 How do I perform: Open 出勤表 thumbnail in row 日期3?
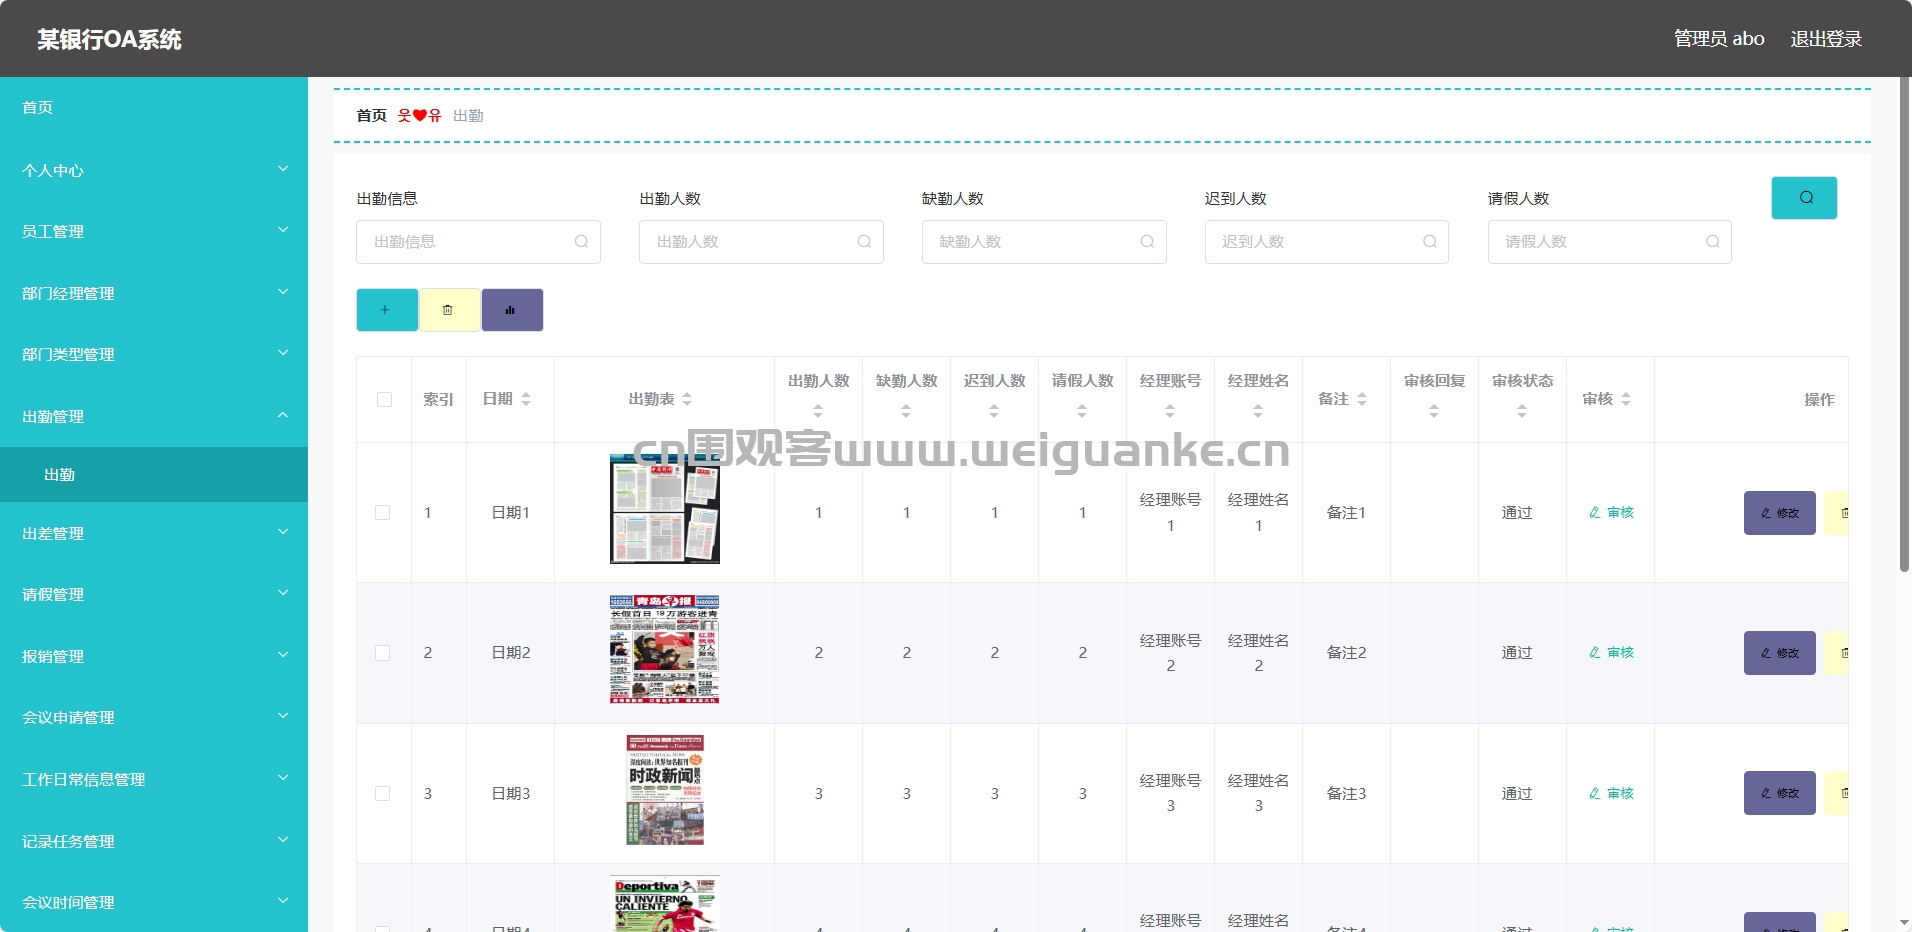665,790
